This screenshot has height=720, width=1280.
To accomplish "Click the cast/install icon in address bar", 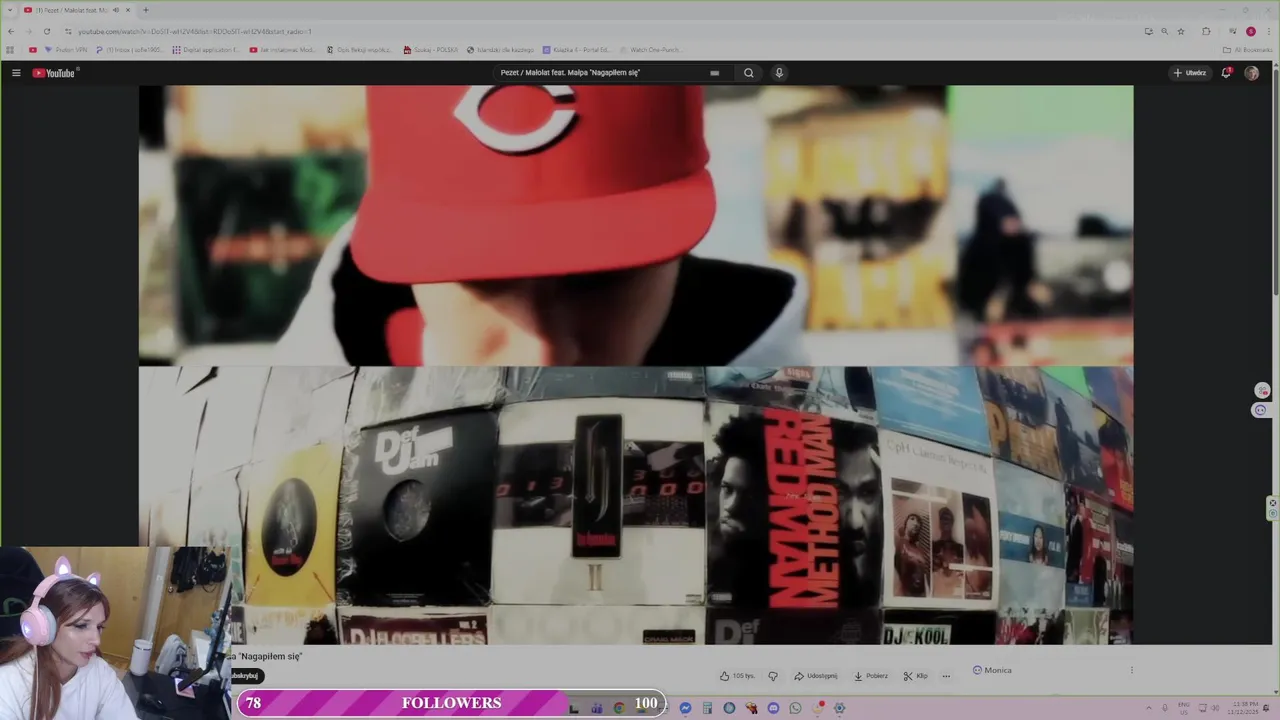I will click(1148, 31).
